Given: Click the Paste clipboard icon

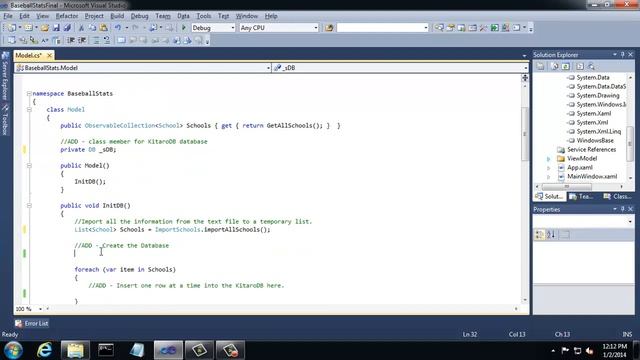Looking at the screenshot, I should (104, 28).
